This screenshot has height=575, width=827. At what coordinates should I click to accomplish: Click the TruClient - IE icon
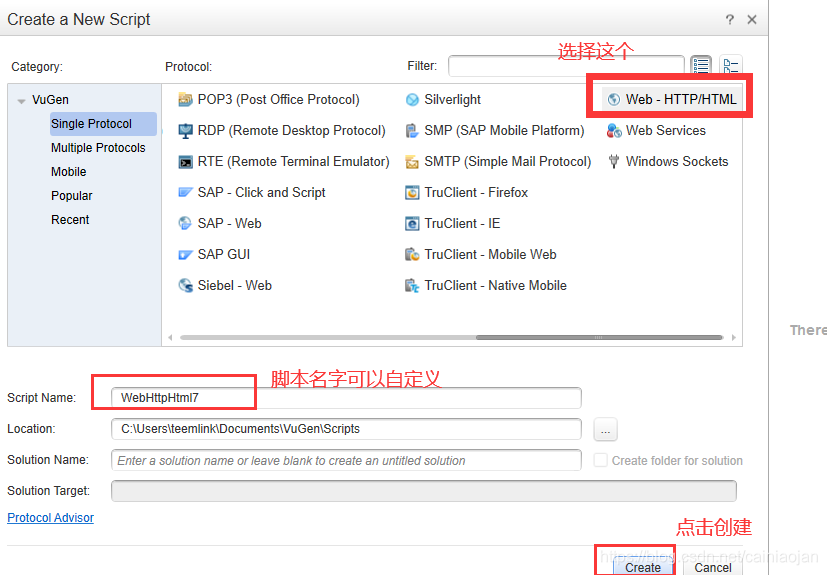412,224
